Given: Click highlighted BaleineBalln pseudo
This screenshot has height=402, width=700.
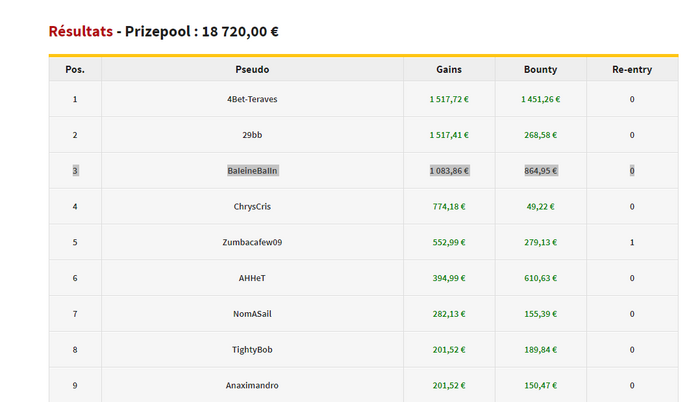Looking at the screenshot, I should [252, 171].
